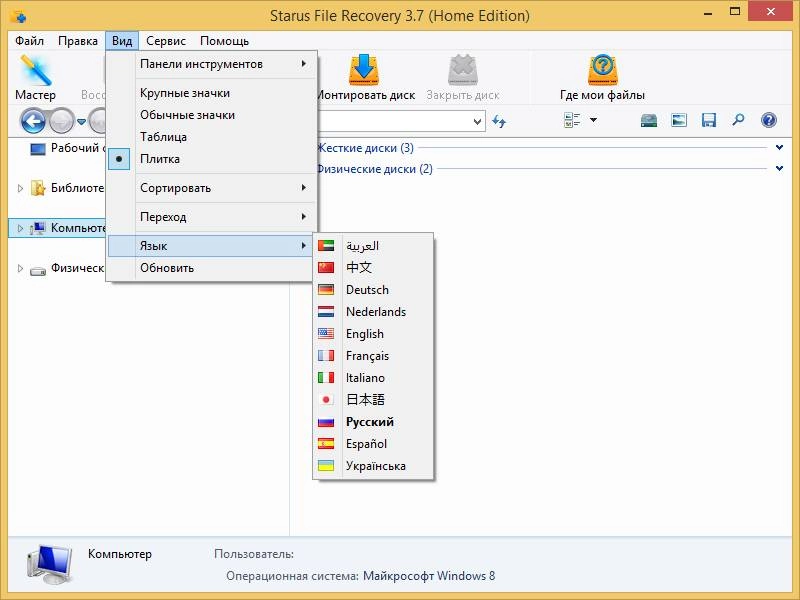The height and width of the screenshot is (600, 800).
Task: Switch view to Обычные значки
Action: pos(212,115)
